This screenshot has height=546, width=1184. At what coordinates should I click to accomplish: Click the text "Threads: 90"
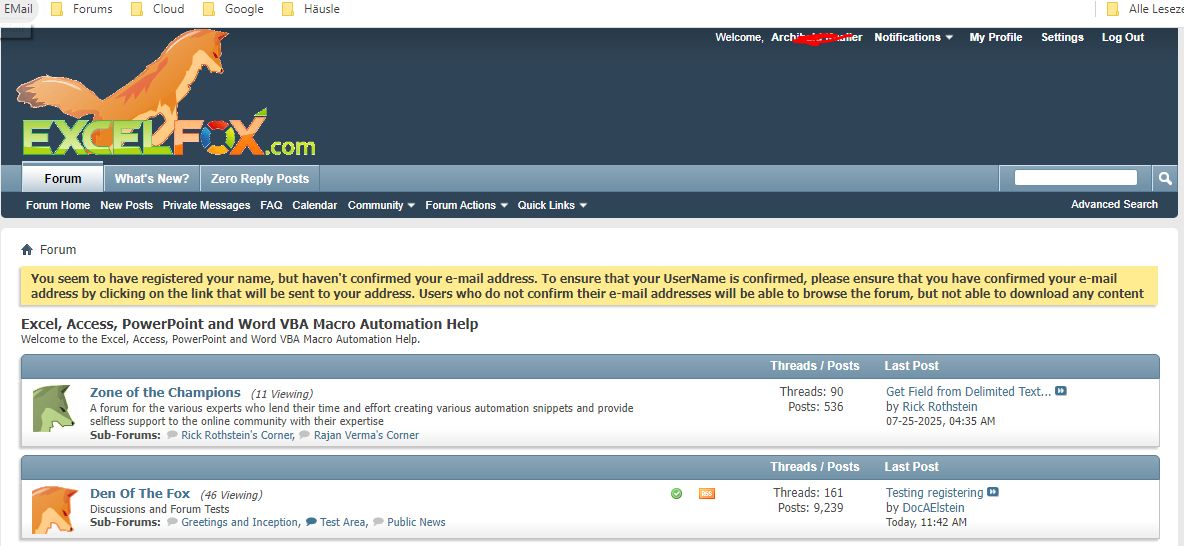[812, 392]
